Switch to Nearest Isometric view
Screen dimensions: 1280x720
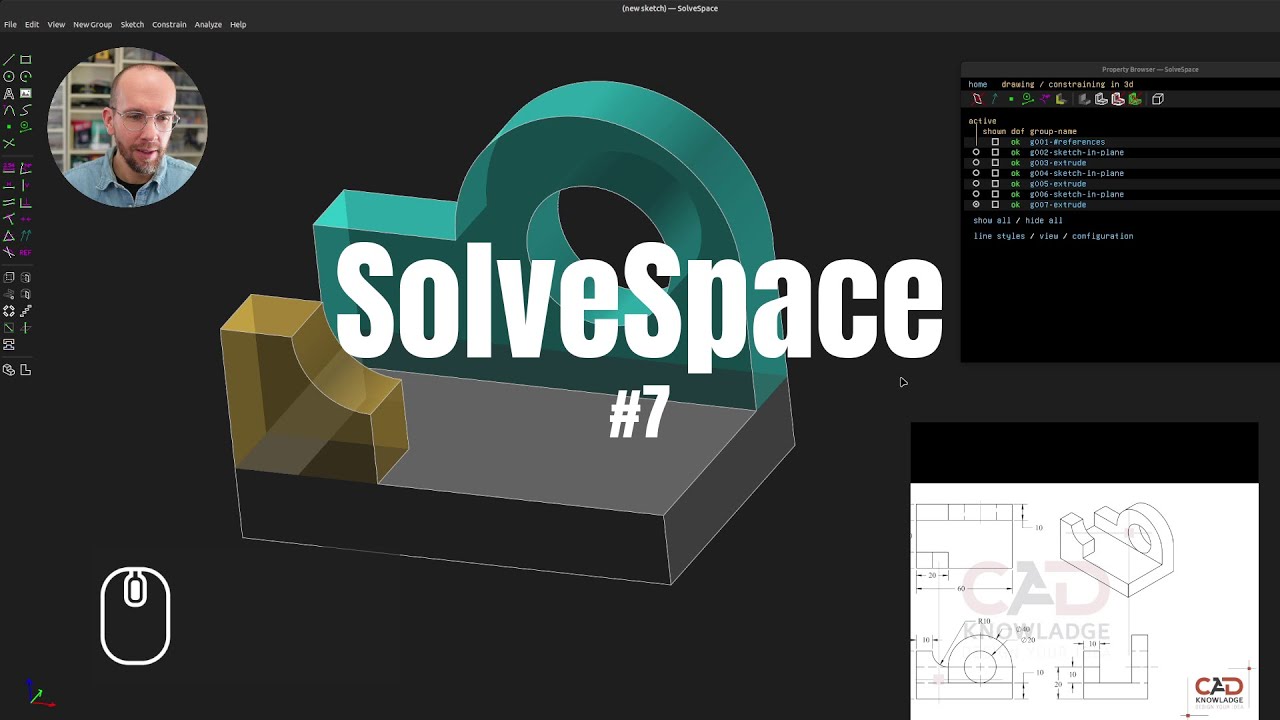pos(9,370)
